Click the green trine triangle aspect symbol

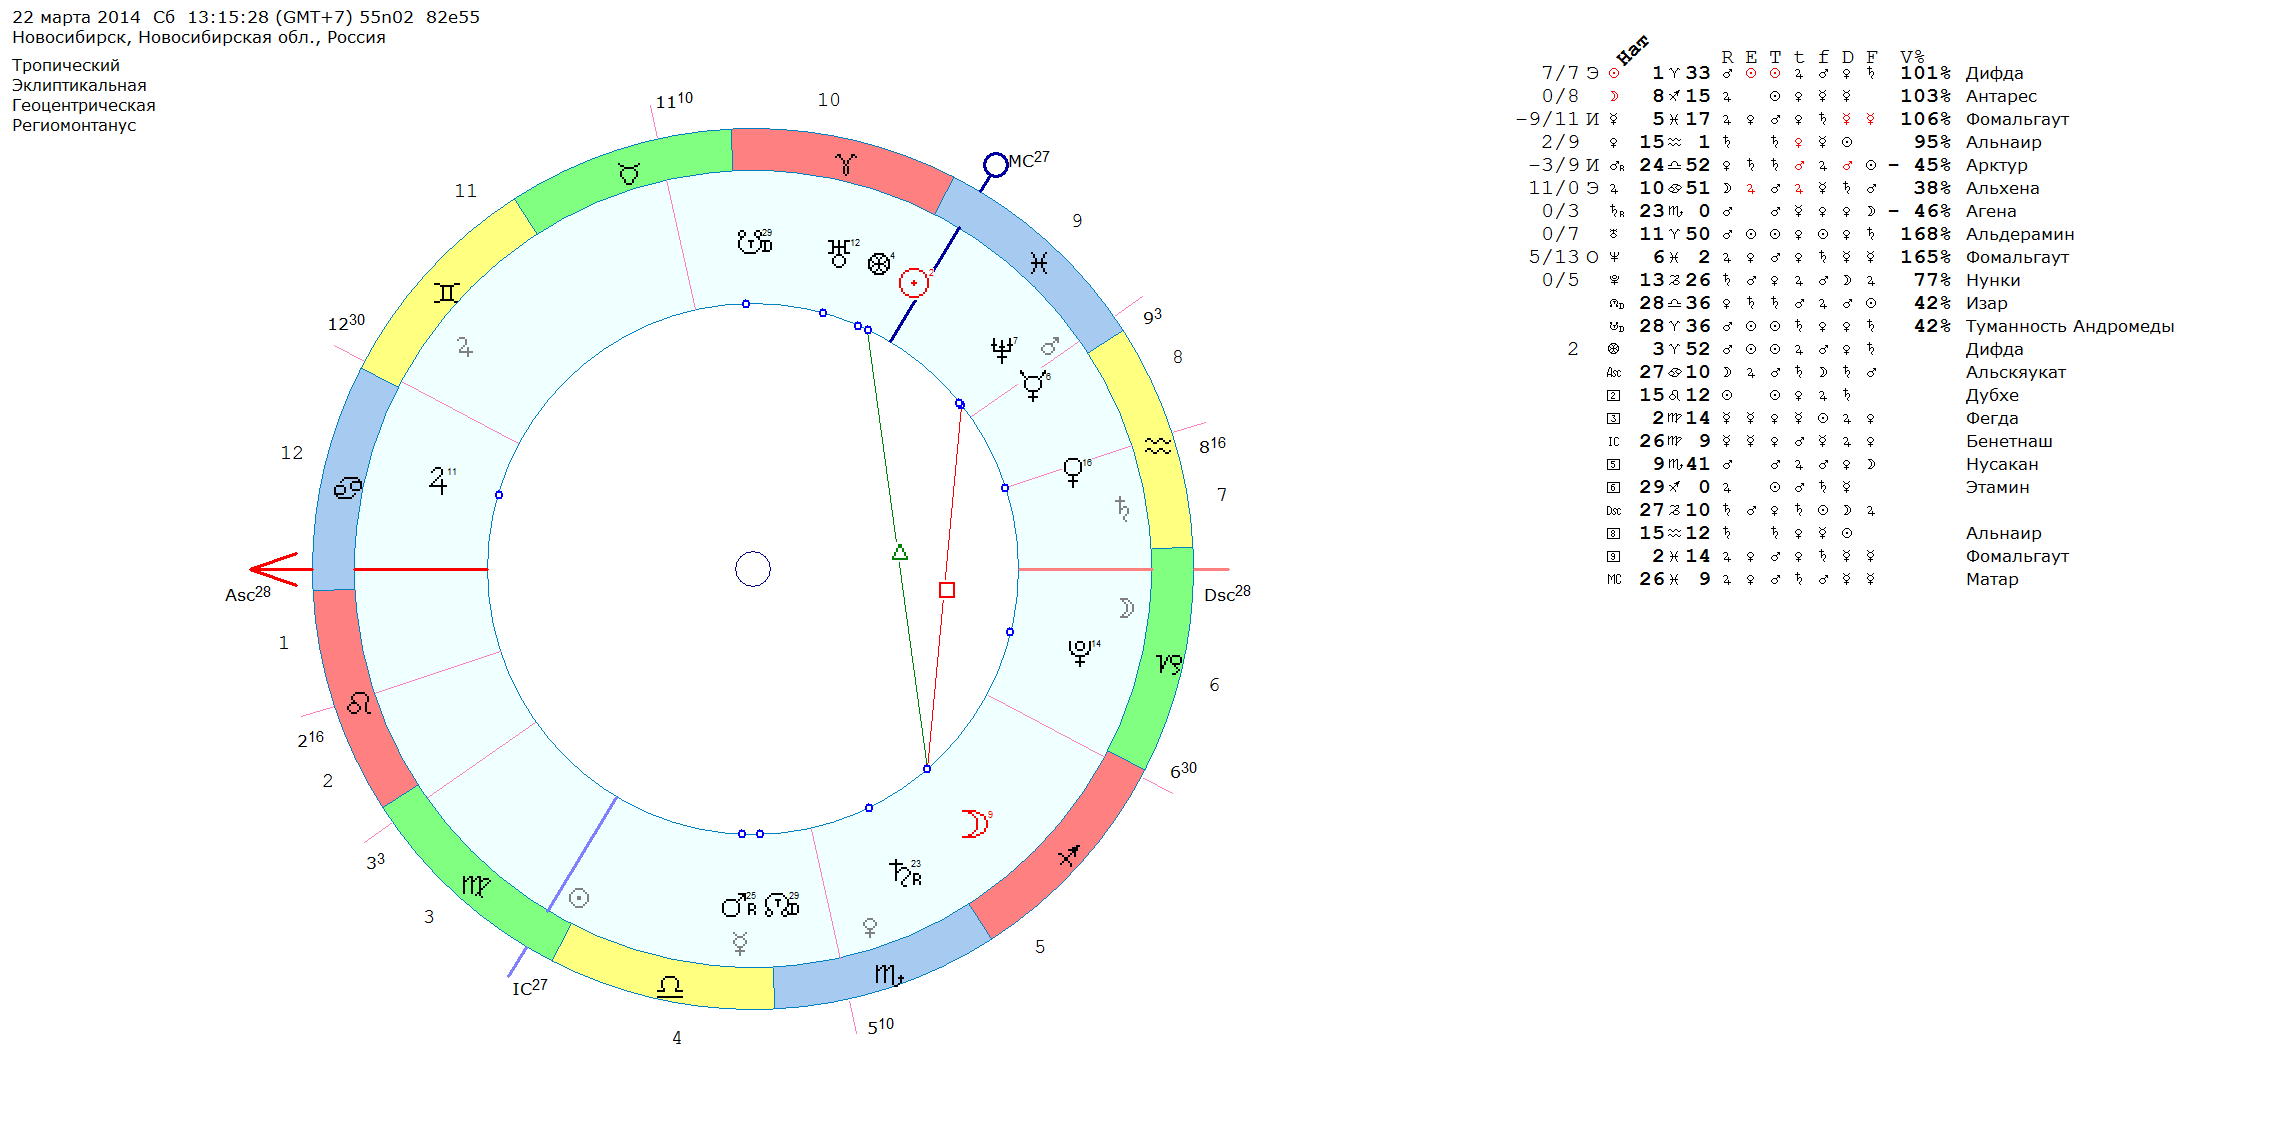click(899, 552)
